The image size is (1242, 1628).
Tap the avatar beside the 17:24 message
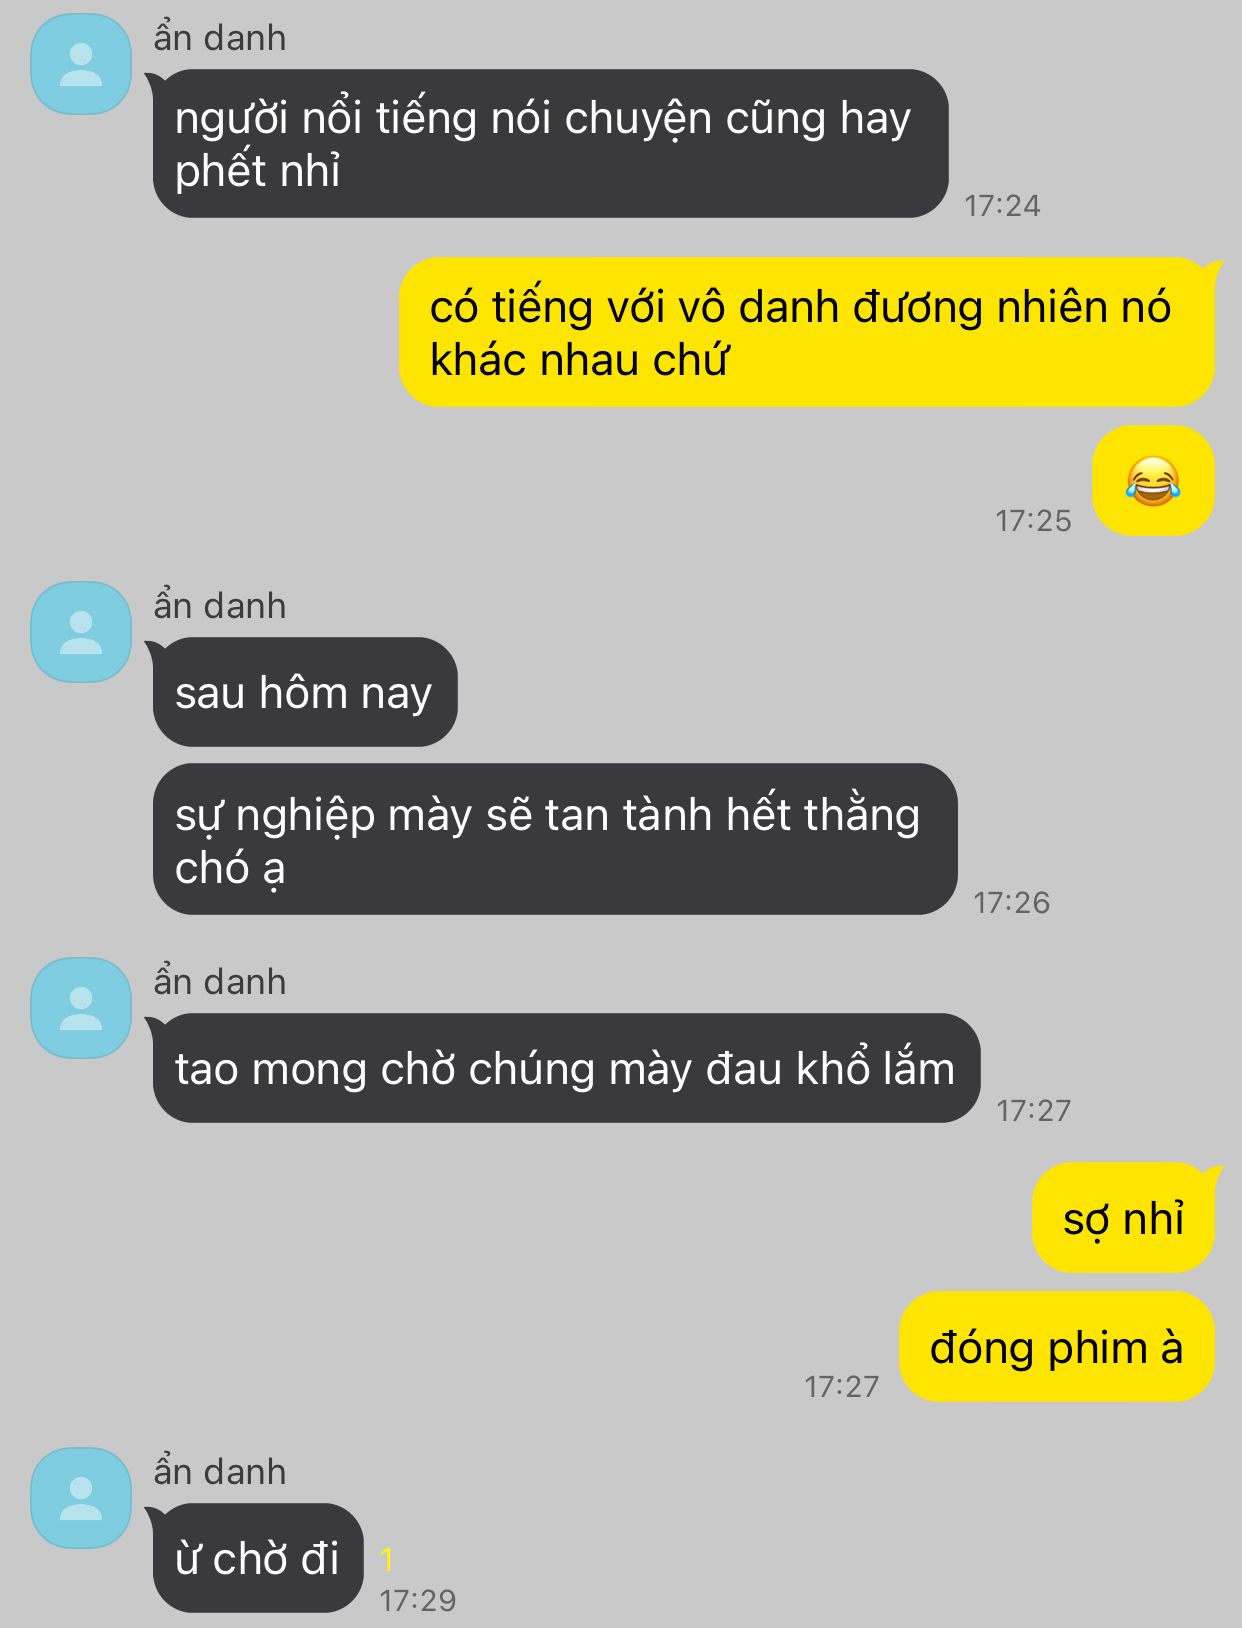pos(81,64)
